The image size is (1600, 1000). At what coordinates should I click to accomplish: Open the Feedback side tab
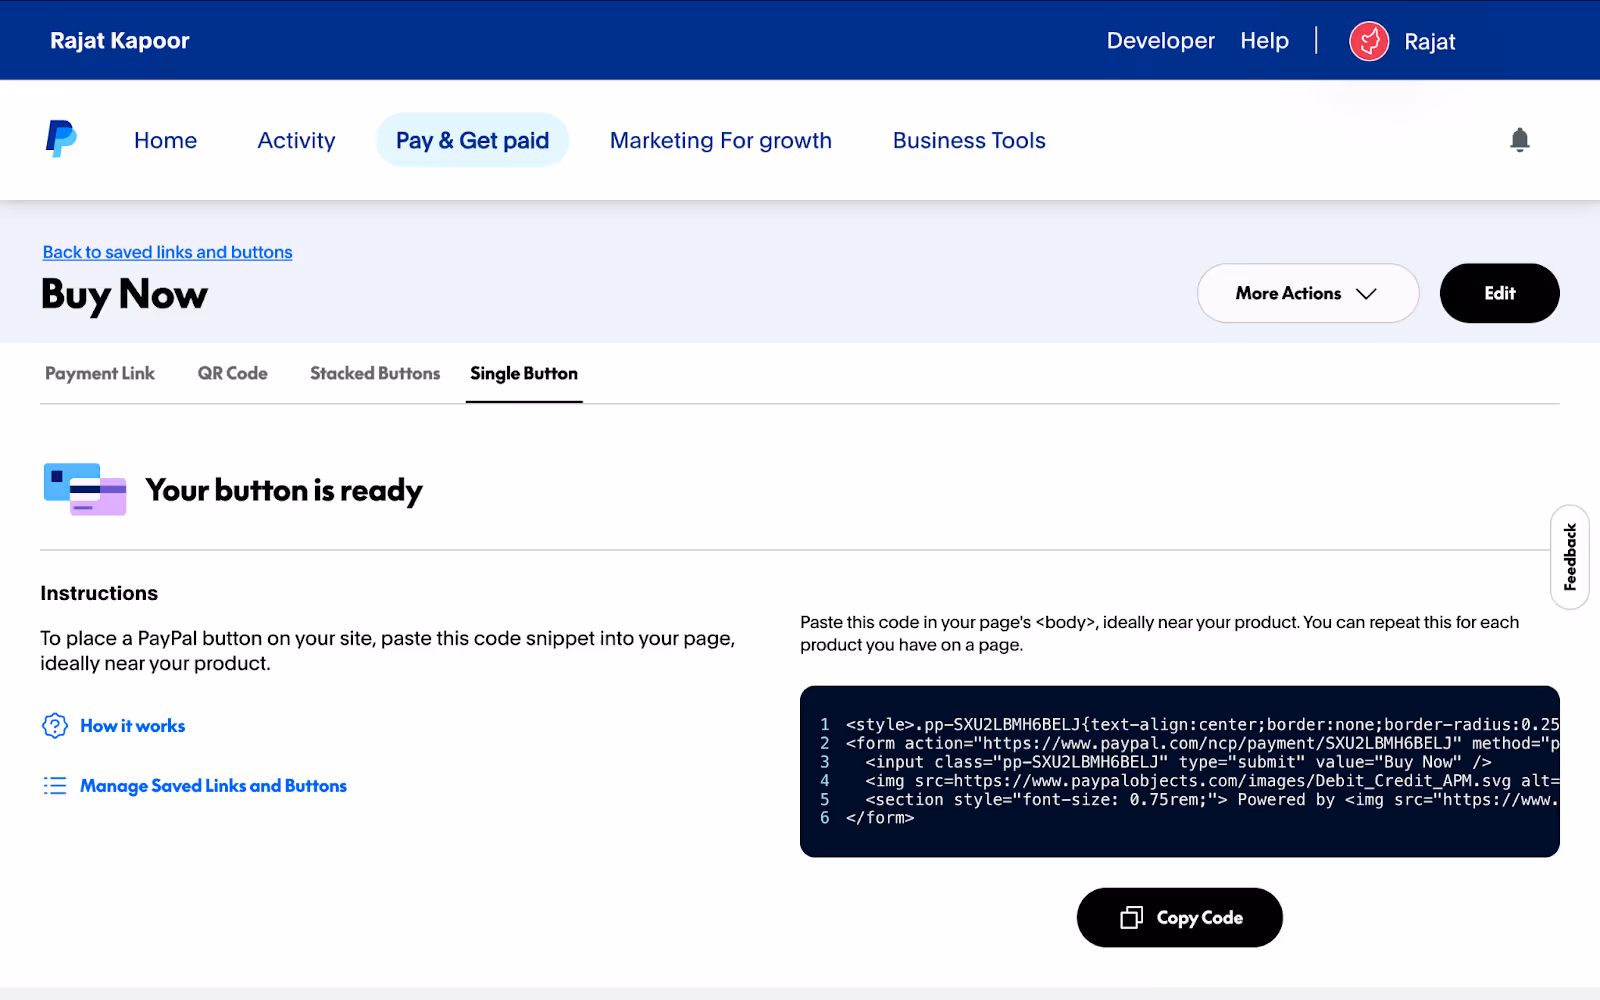point(1570,557)
